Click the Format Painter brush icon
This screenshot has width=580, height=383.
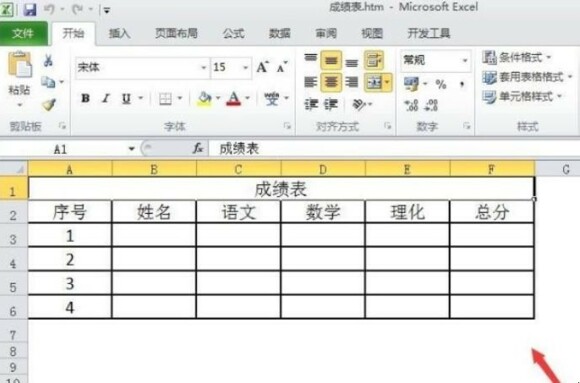49,105
